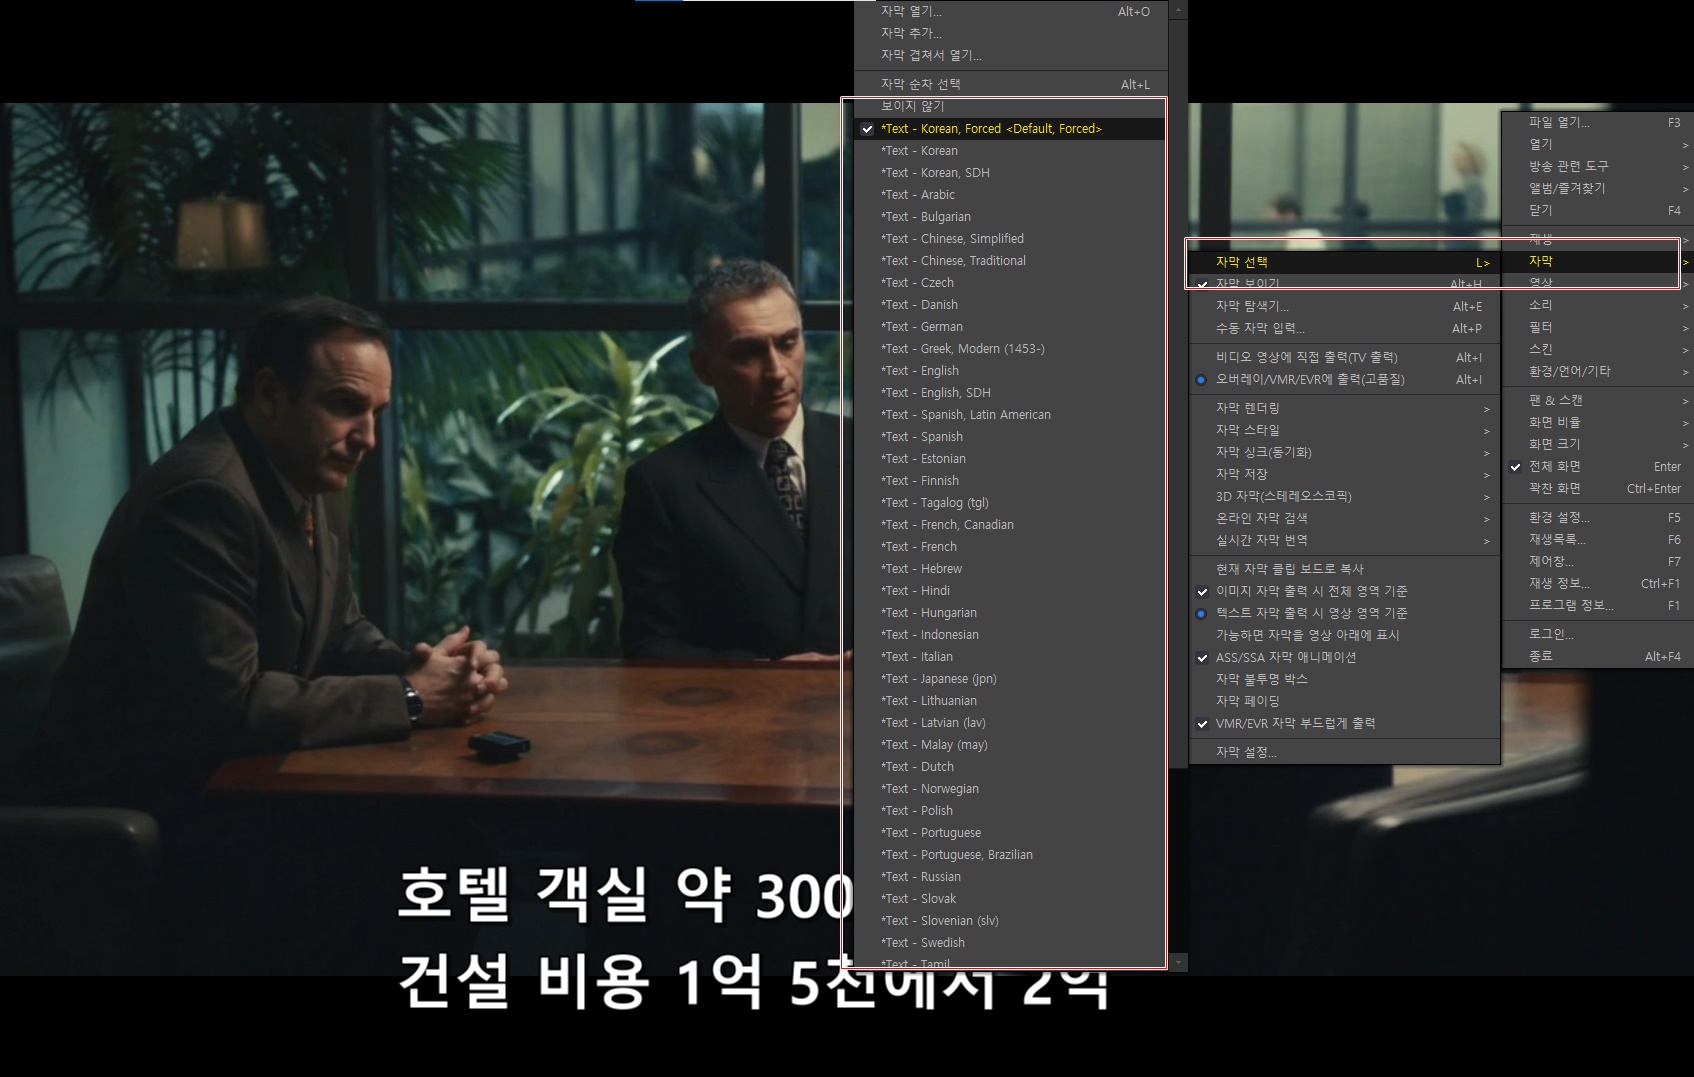Open '자막 겹쳐서 열기...' entry
This screenshot has height=1077, width=1694.
click(1011, 55)
